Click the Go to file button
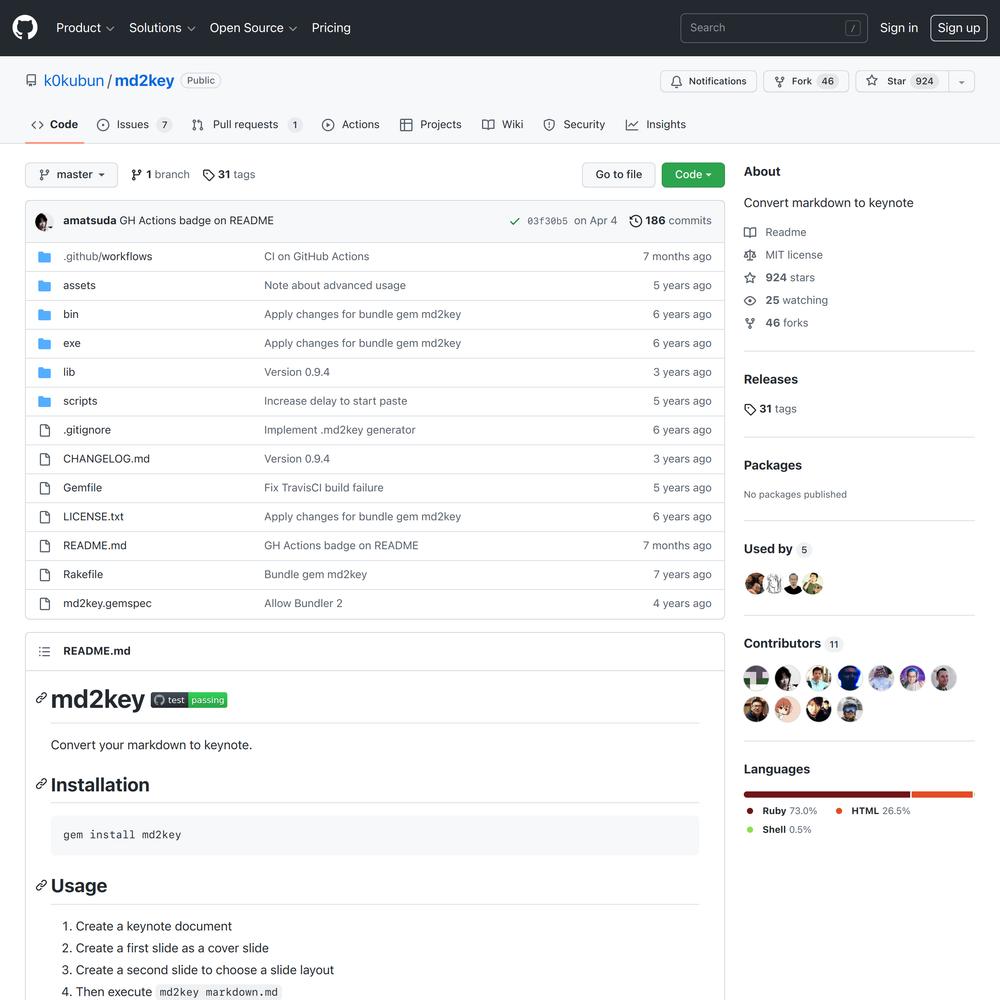 coord(619,175)
